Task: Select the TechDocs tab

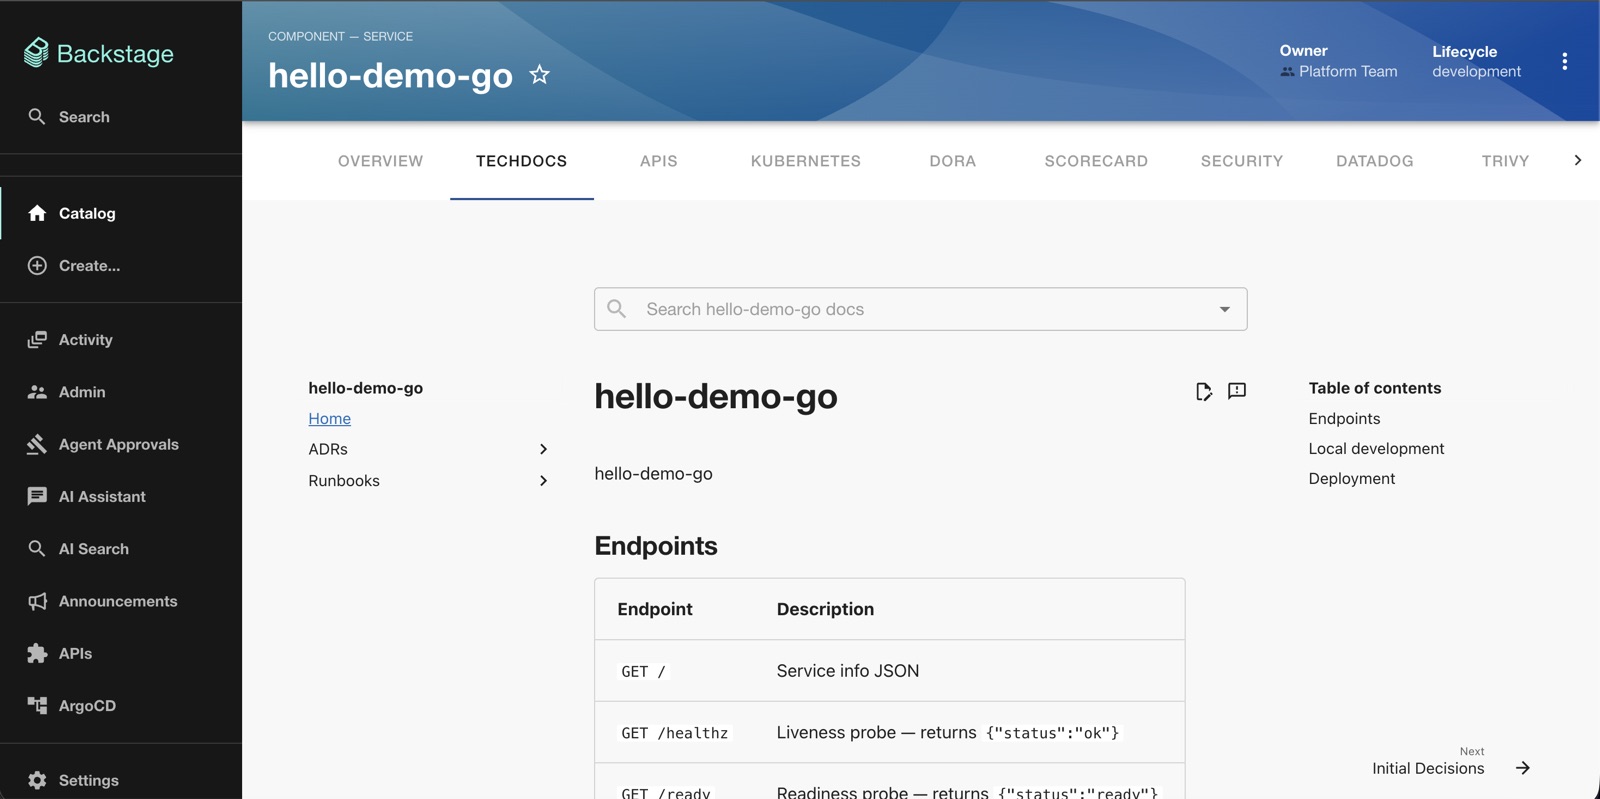Action: (x=522, y=161)
